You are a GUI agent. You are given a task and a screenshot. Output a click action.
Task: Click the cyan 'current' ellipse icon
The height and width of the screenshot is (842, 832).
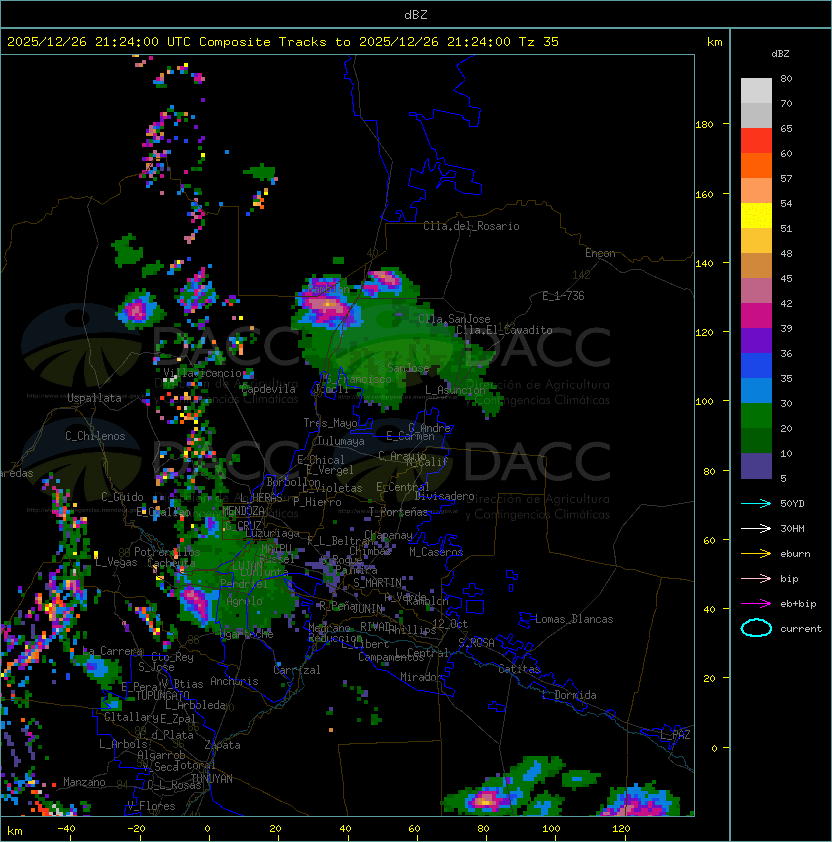tap(756, 628)
